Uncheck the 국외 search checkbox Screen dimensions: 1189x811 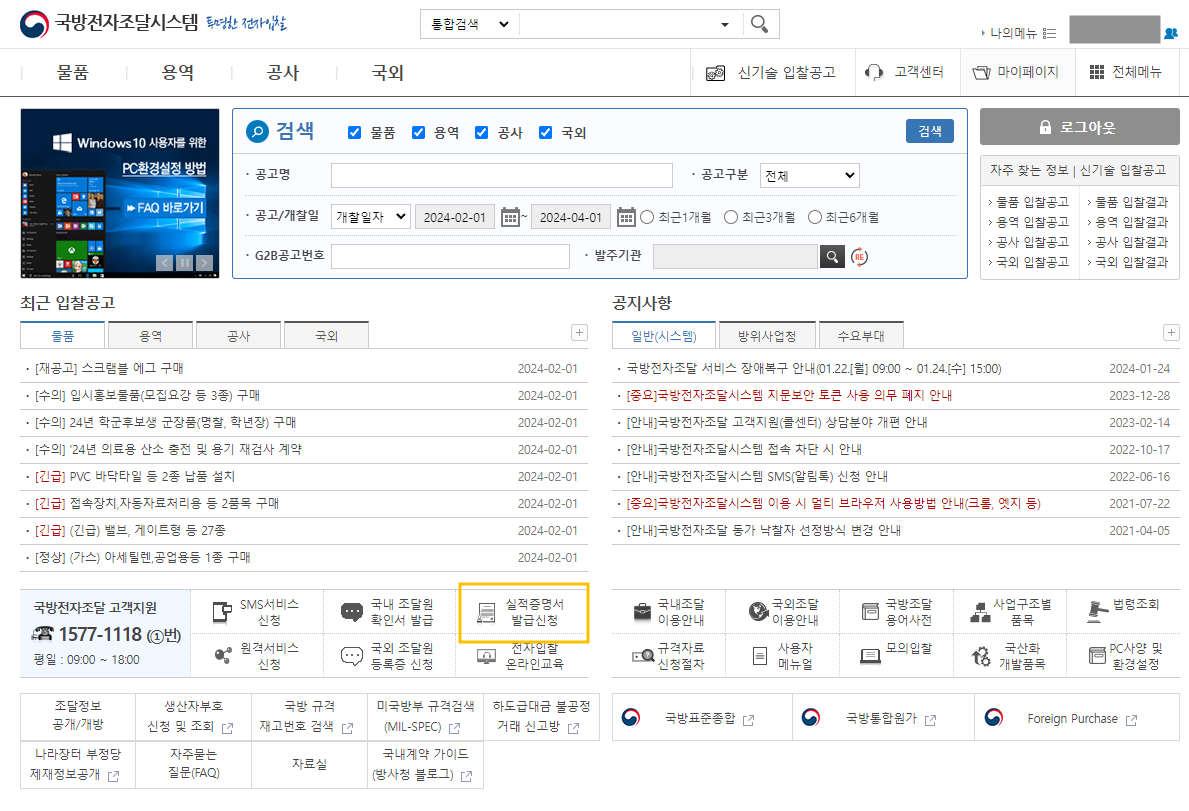pos(545,133)
